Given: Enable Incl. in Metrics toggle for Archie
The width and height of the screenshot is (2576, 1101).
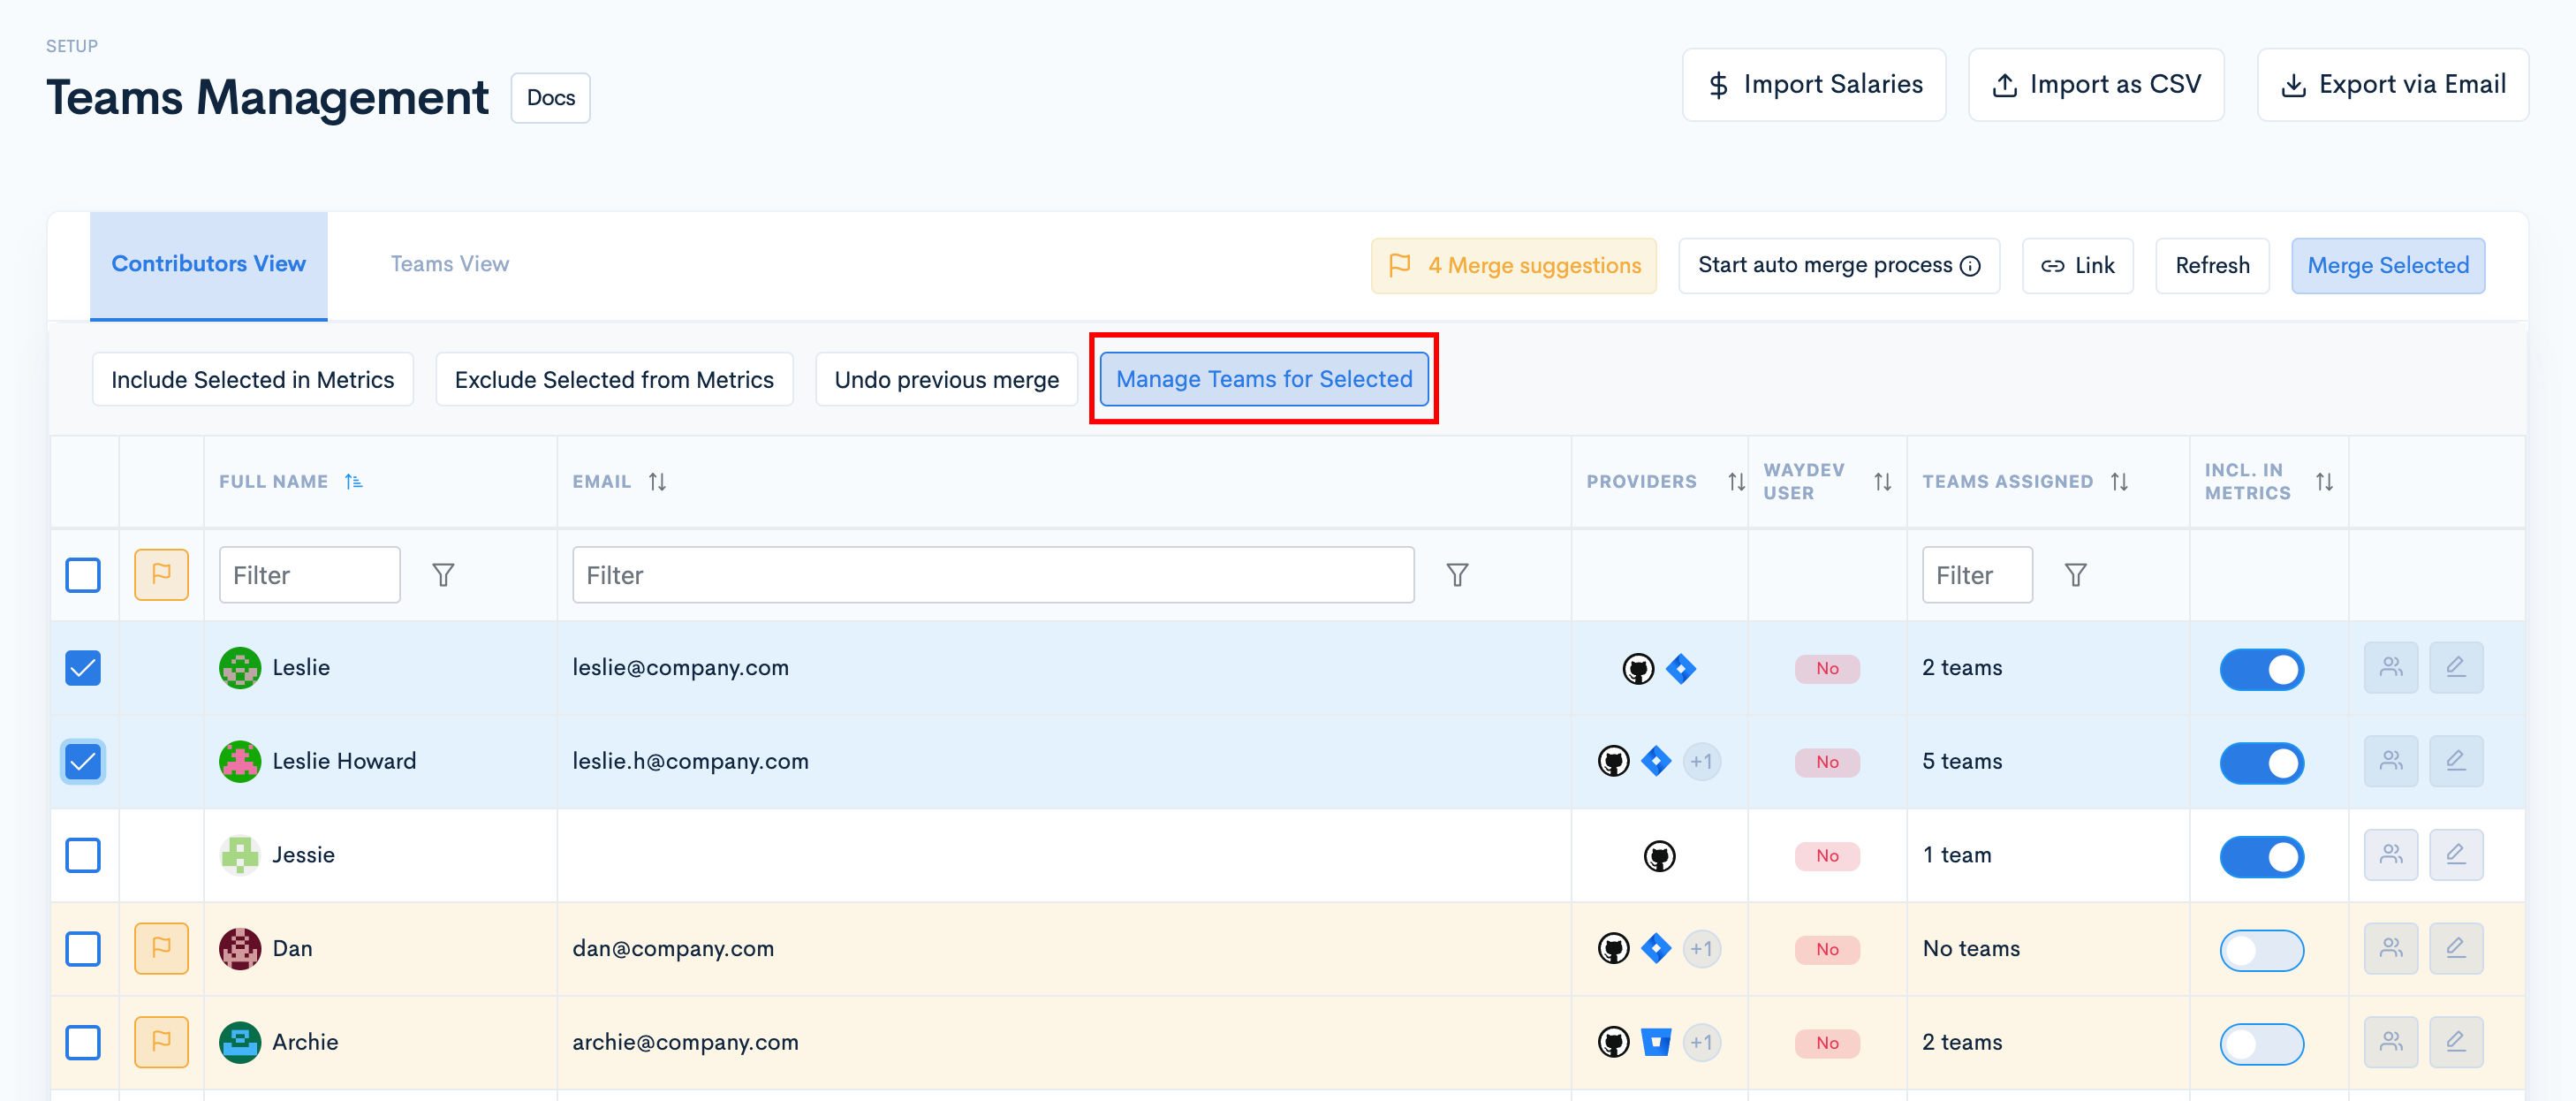Looking at the screenshot, I should coord(2261,1044).
